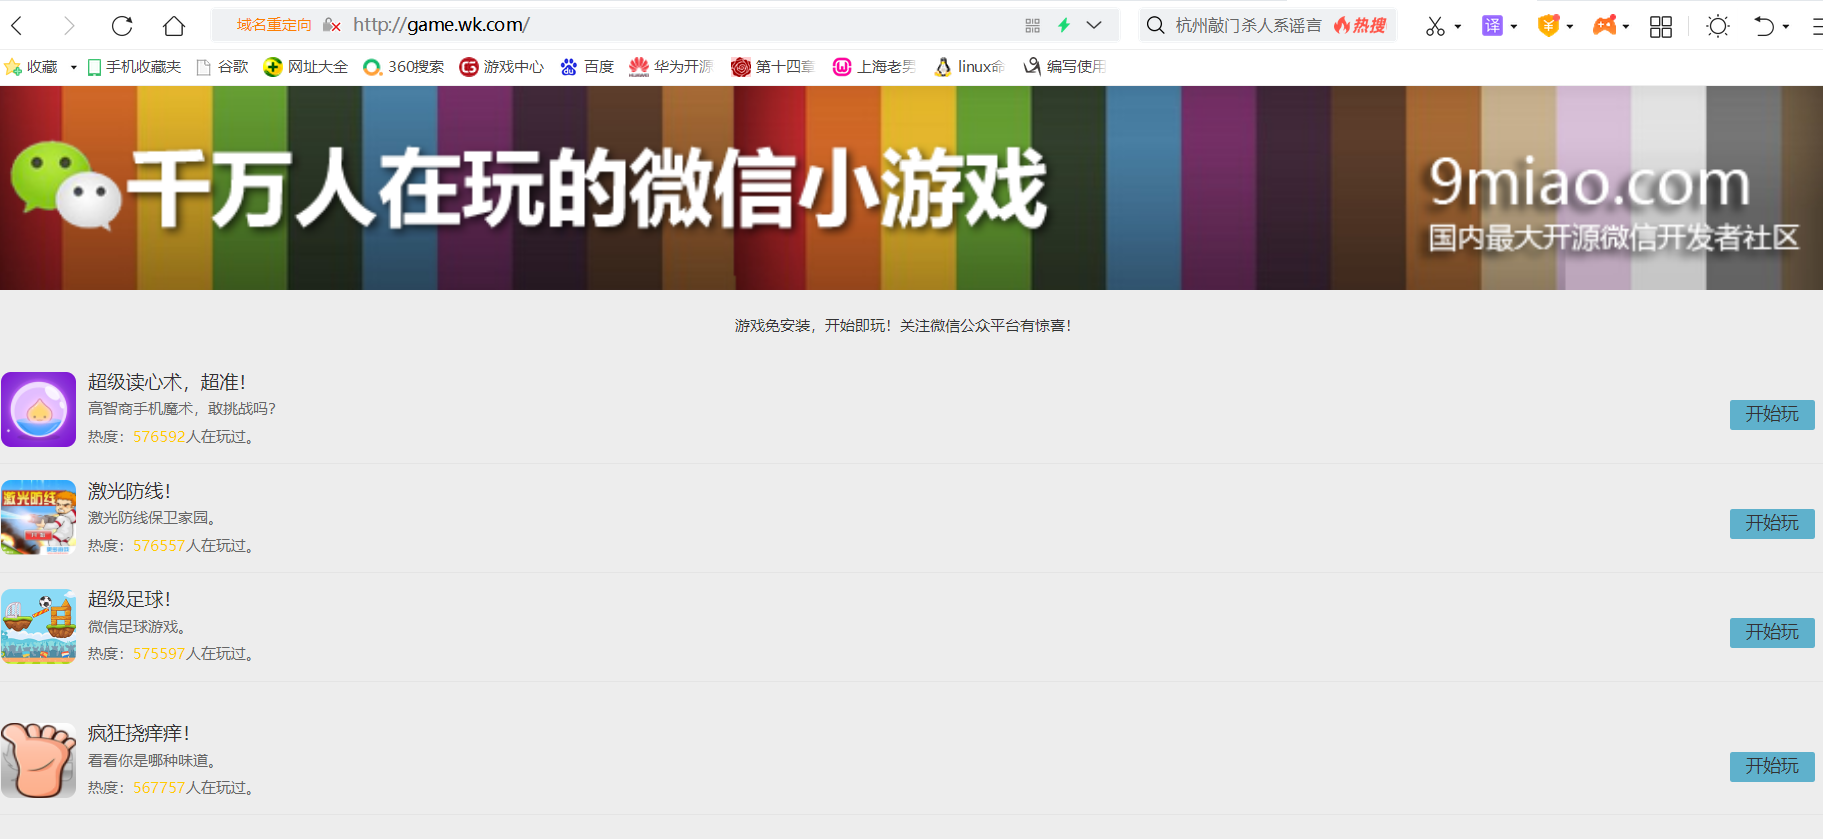Open the 网址大全 bookmark
The image size is (1823, 839).
305,67
